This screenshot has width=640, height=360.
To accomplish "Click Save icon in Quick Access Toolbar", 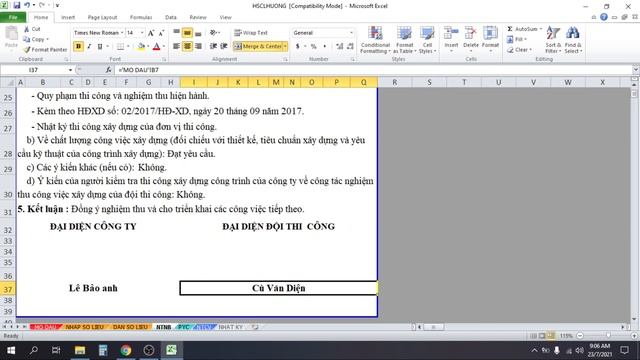I will point(17,5).
